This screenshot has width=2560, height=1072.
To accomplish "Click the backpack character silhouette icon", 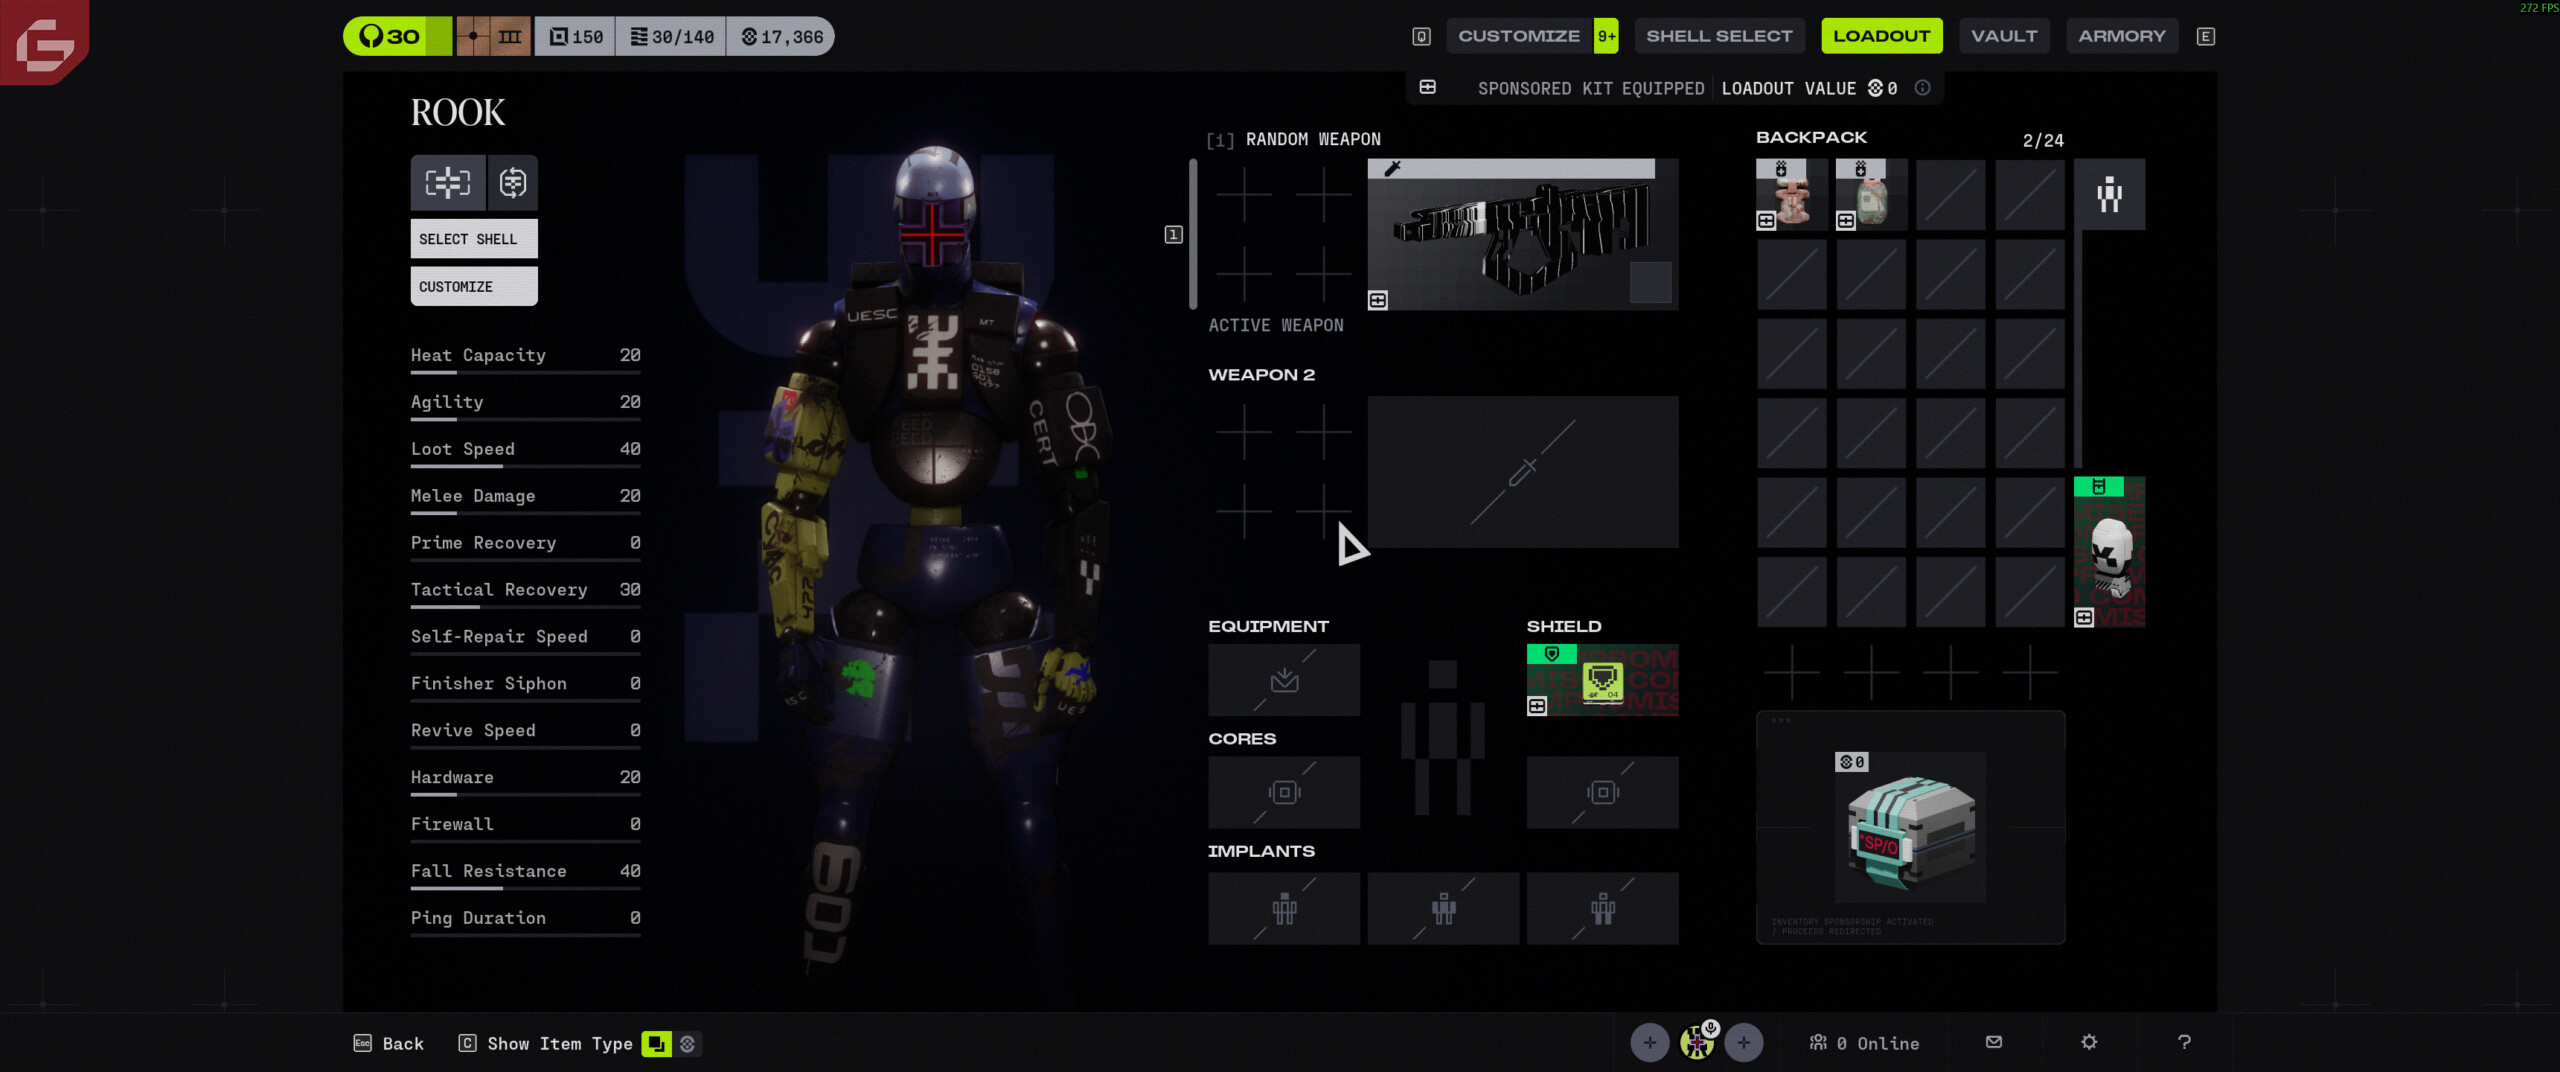I will [2109, 194].
